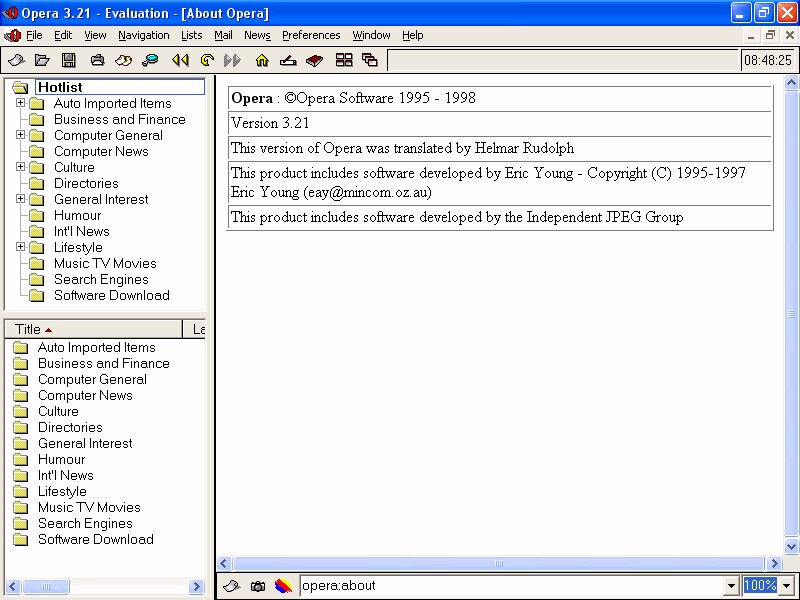Click the 100% zoom value field

761,586
